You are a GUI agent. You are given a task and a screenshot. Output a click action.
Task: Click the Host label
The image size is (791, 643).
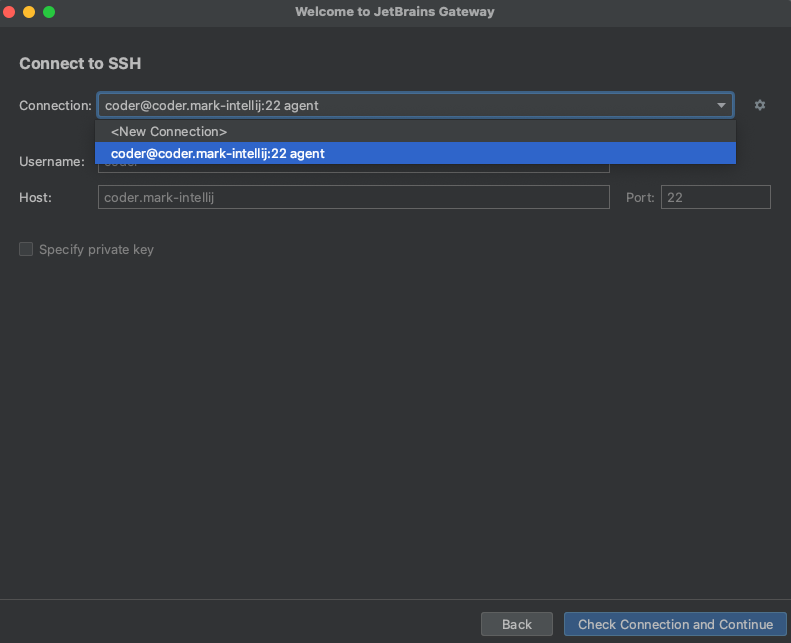[35, 197]
